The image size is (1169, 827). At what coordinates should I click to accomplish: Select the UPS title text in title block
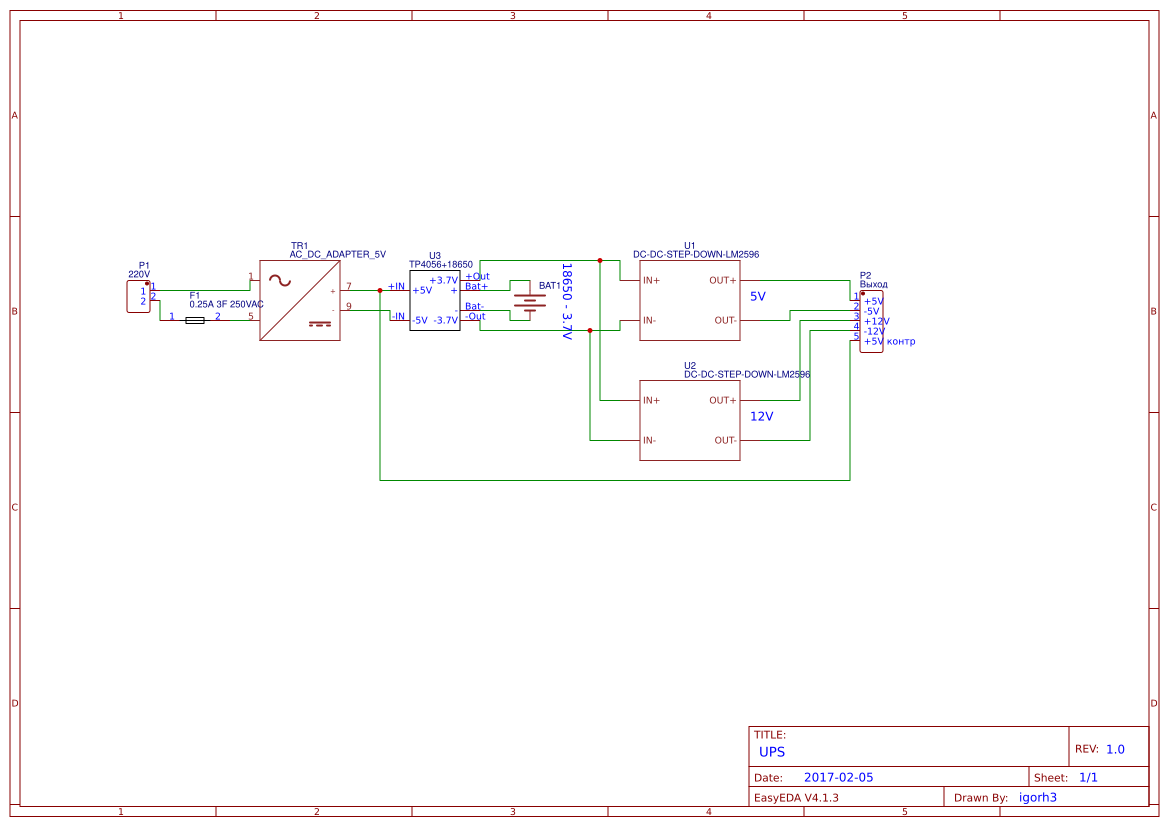772,751
